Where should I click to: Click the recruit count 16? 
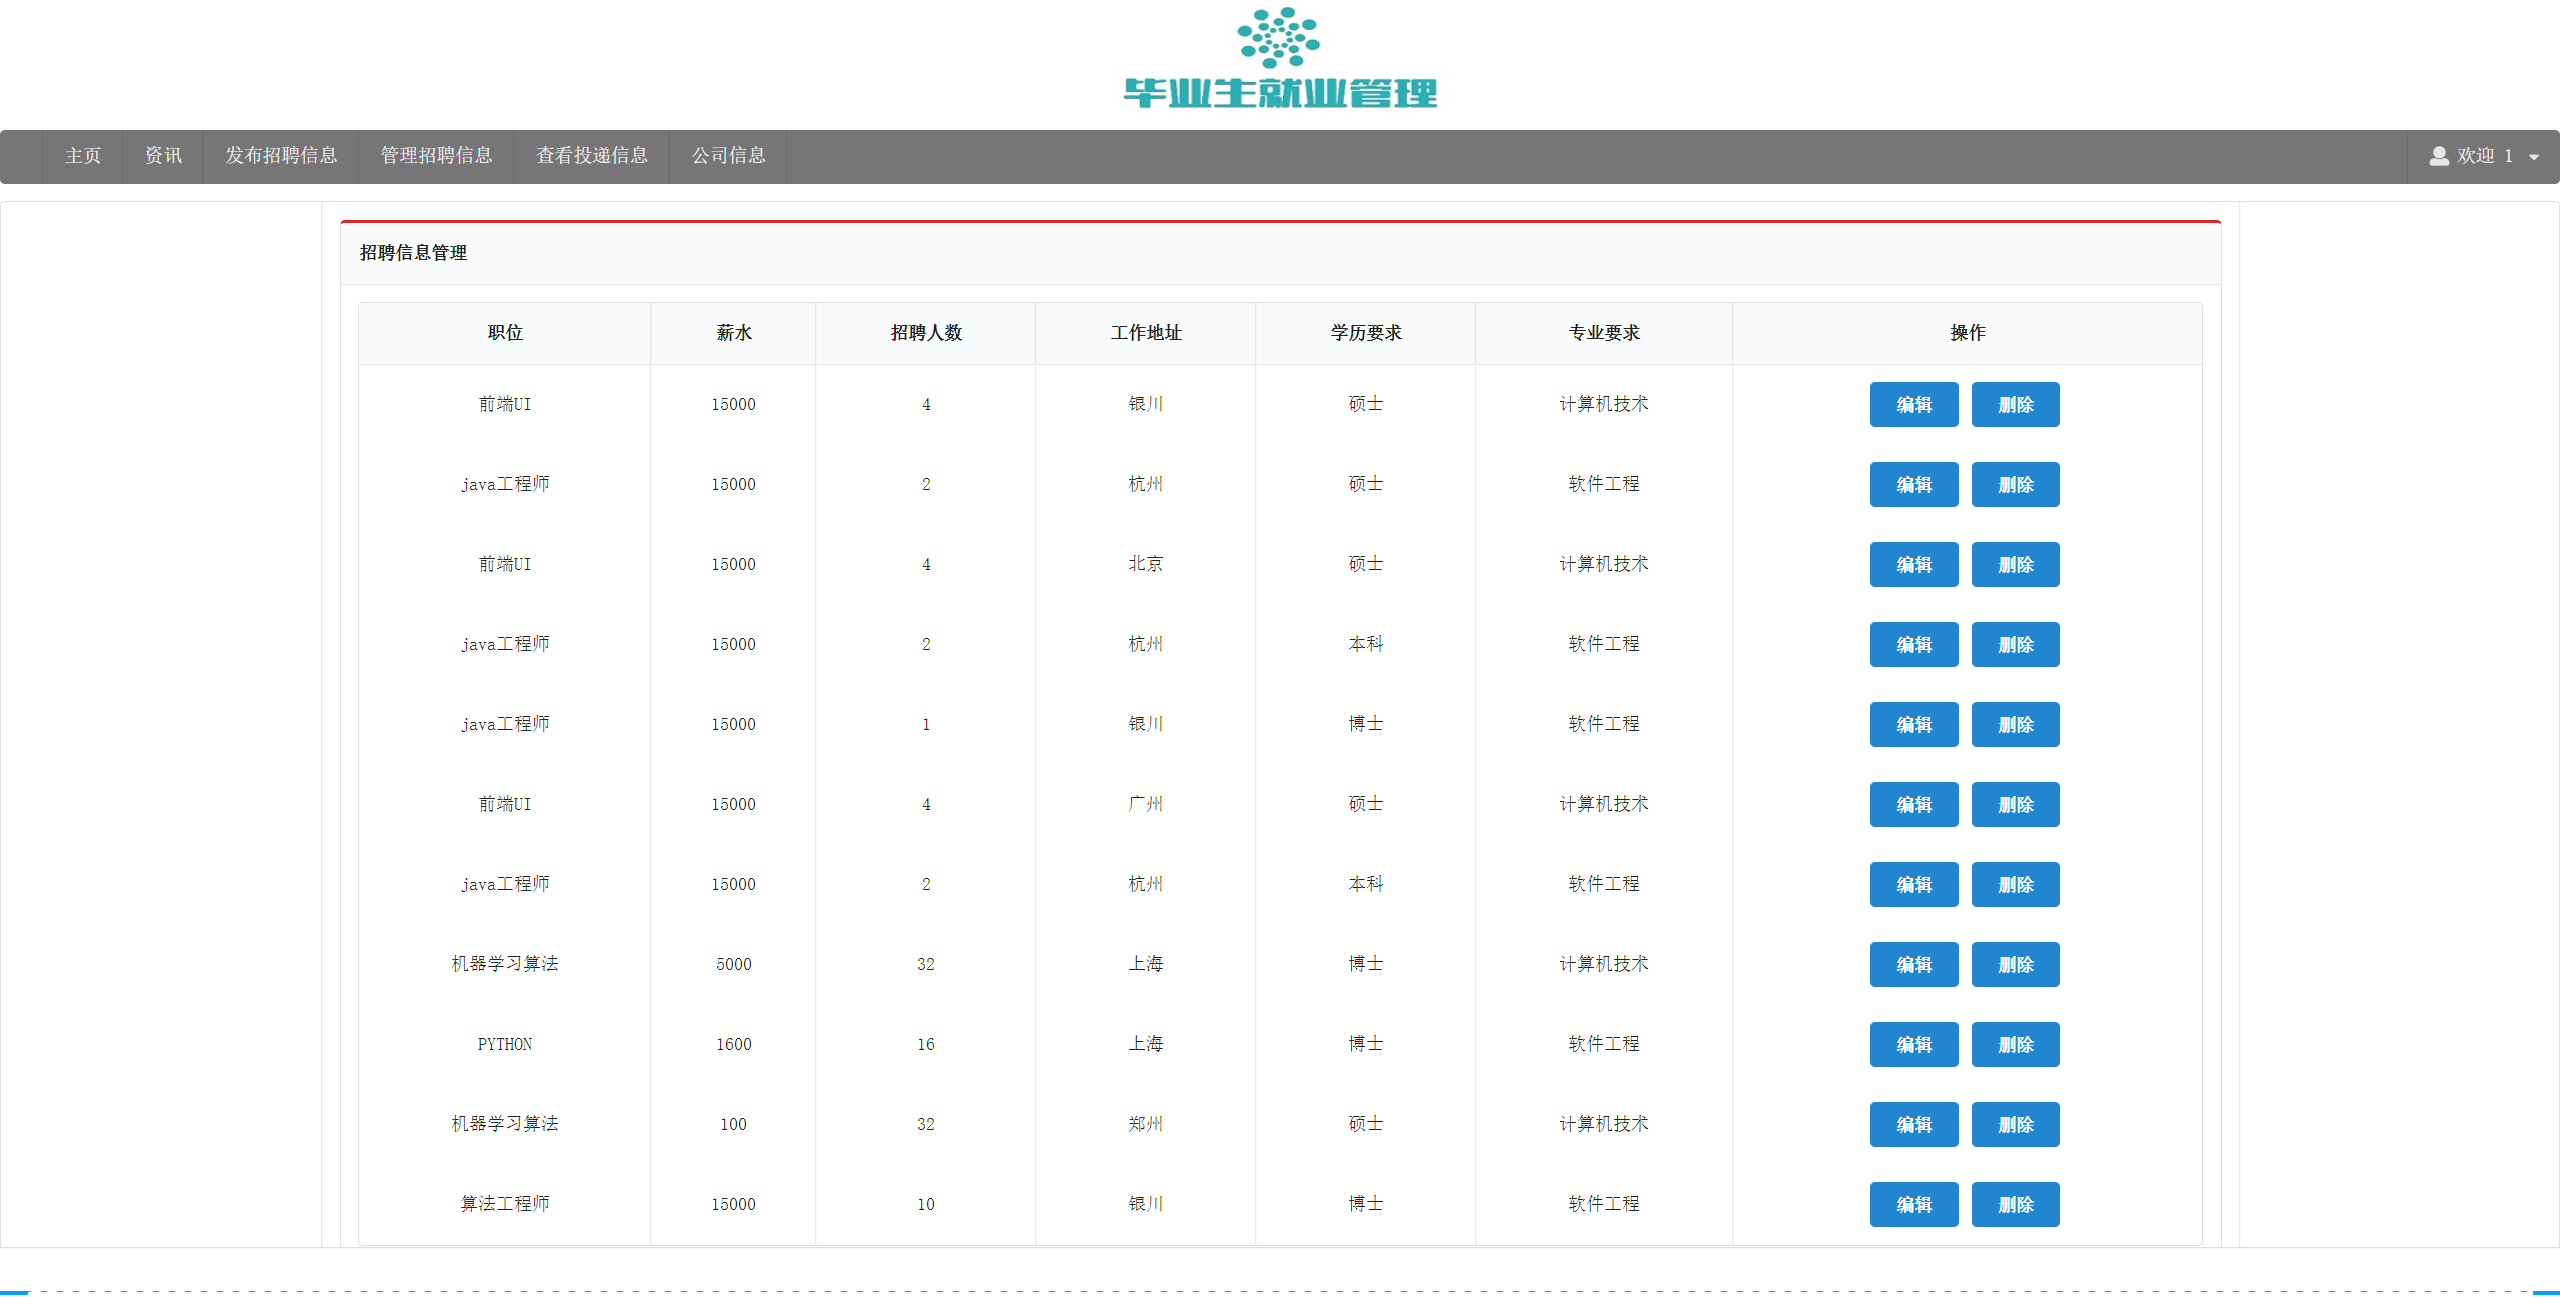pyautogui.click(x=926, y=1045)
